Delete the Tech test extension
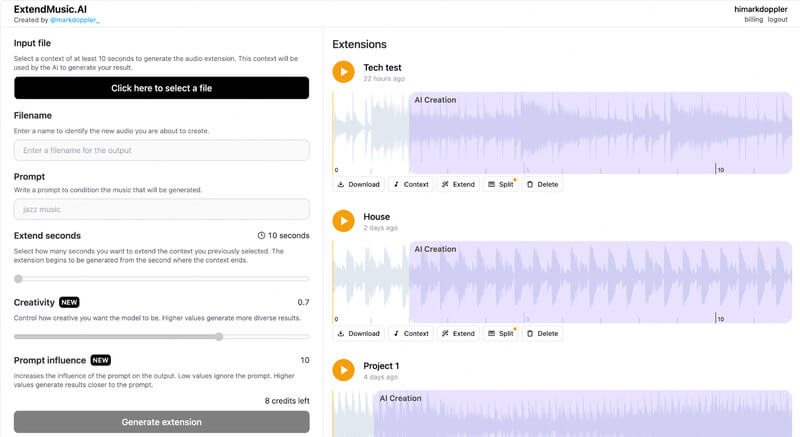Screen dimensions: 800x437 (x=542, y=185)
